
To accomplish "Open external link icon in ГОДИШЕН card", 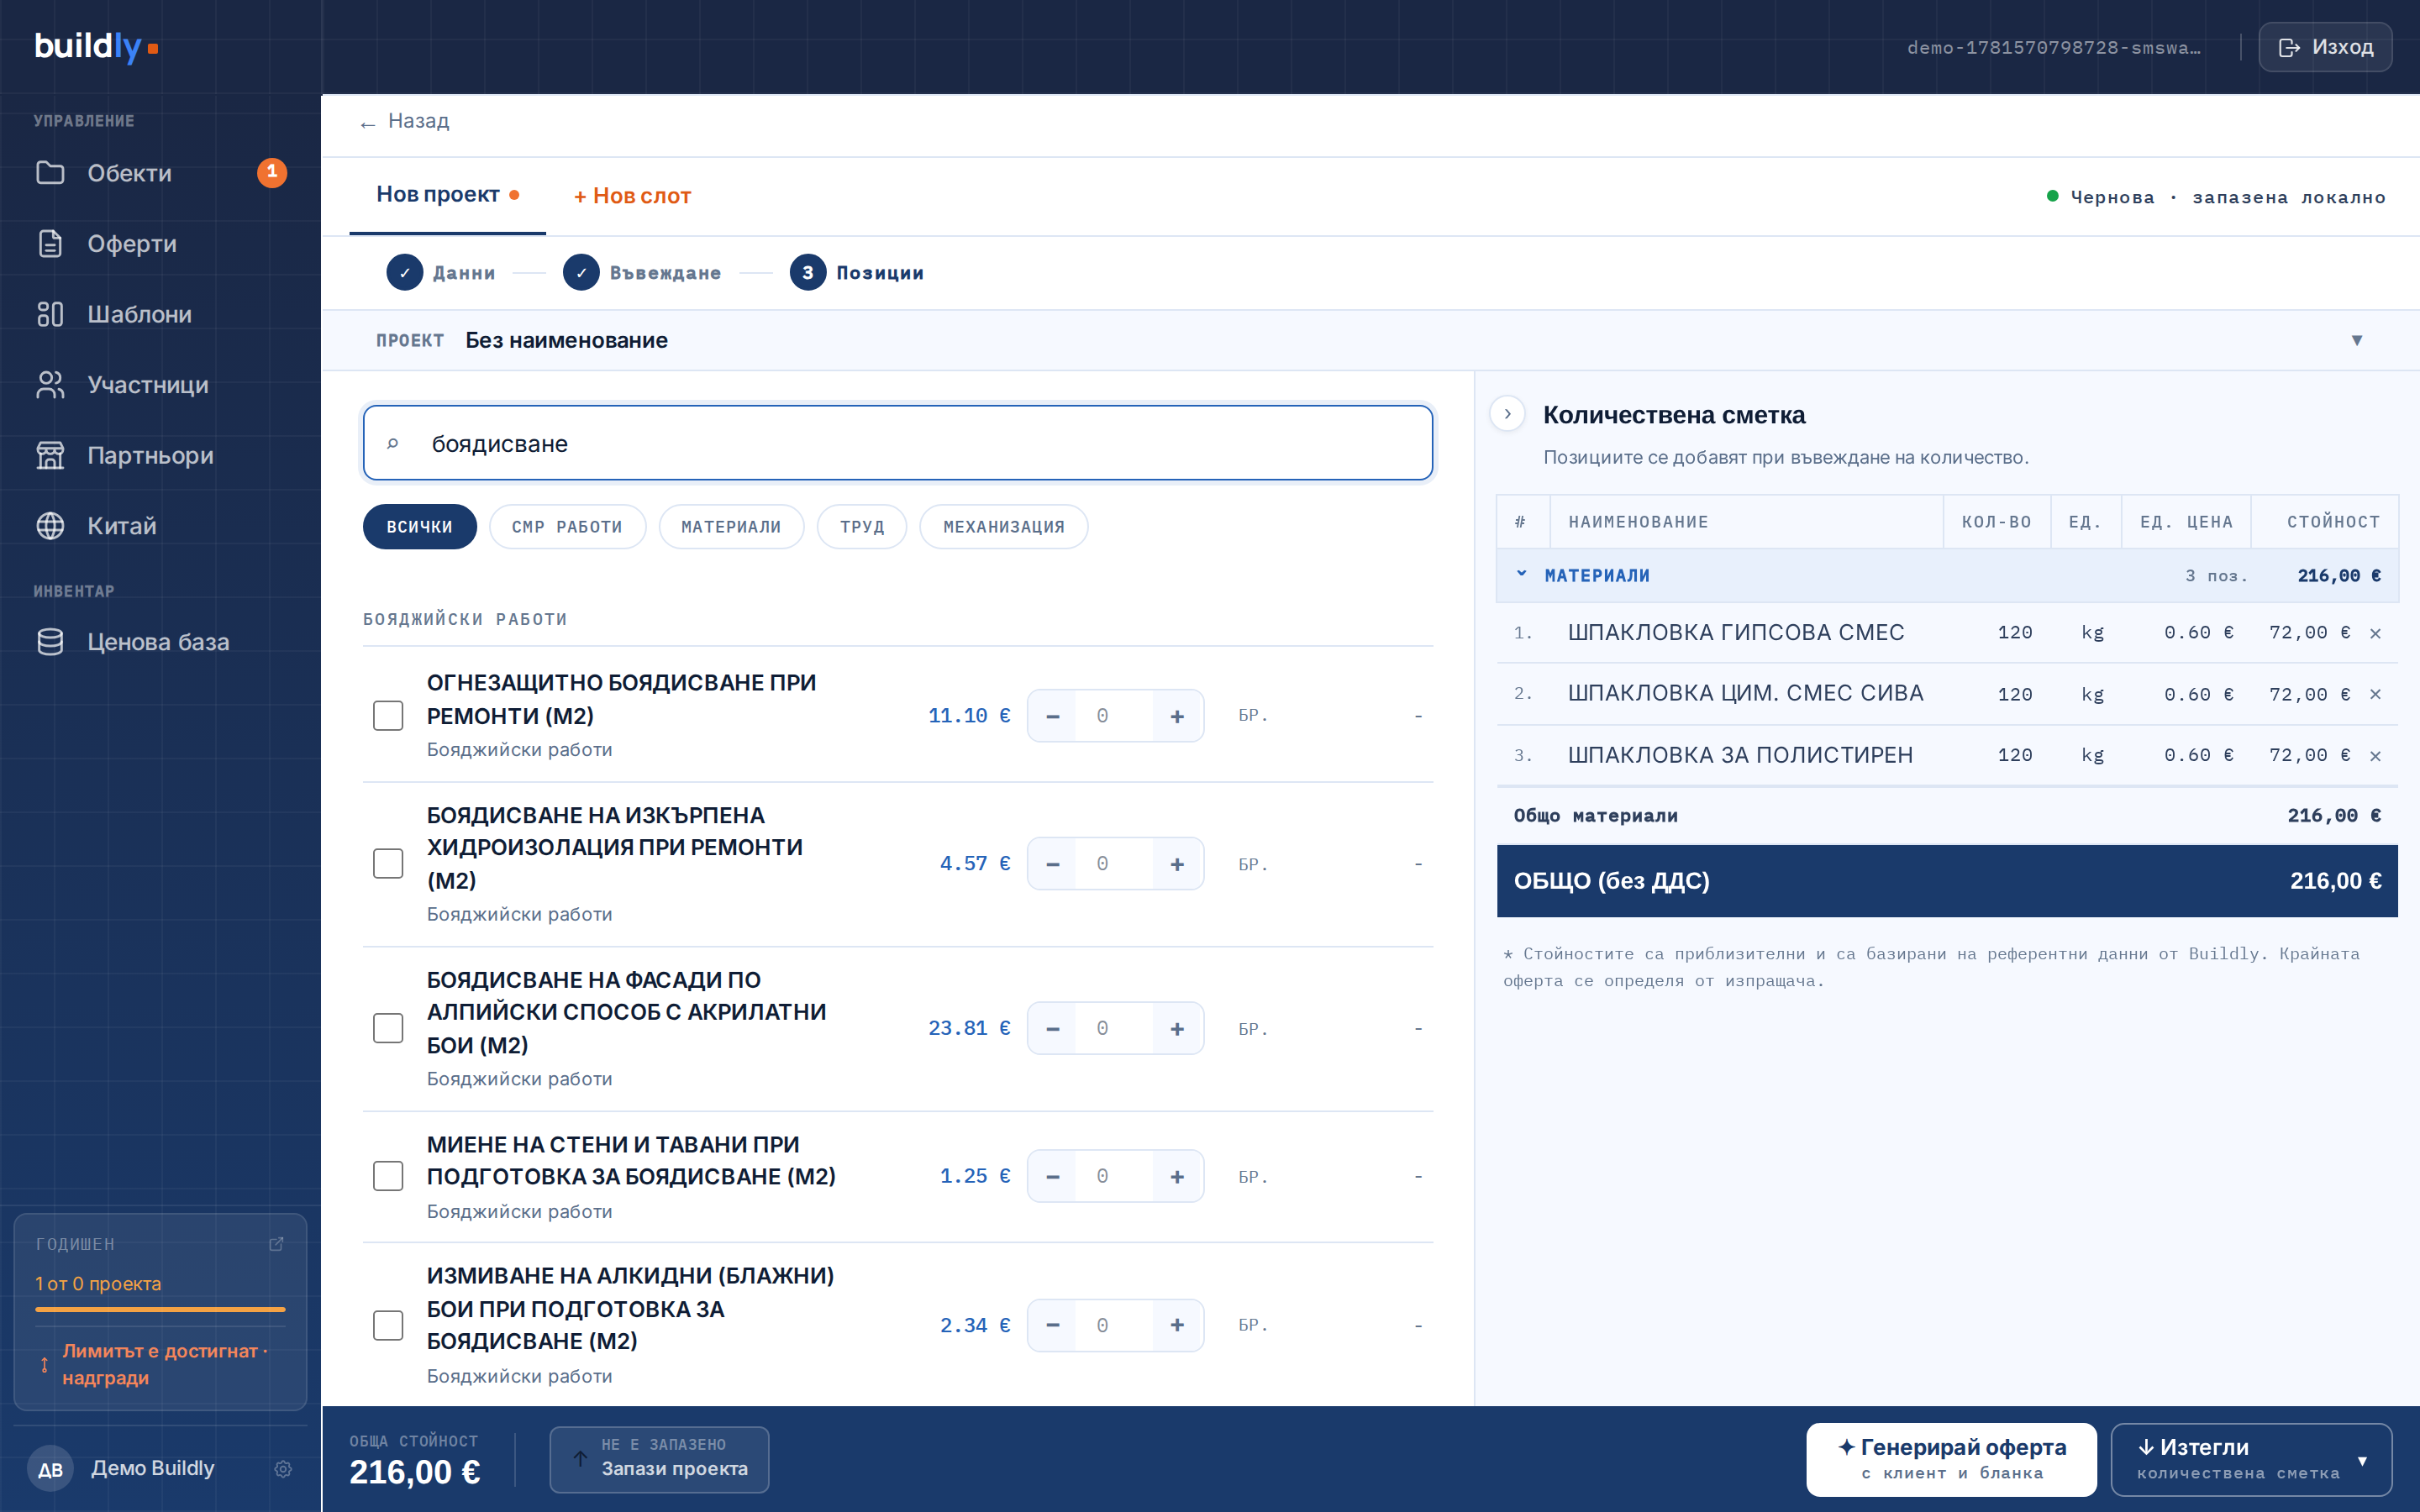I will point(276,1244).
